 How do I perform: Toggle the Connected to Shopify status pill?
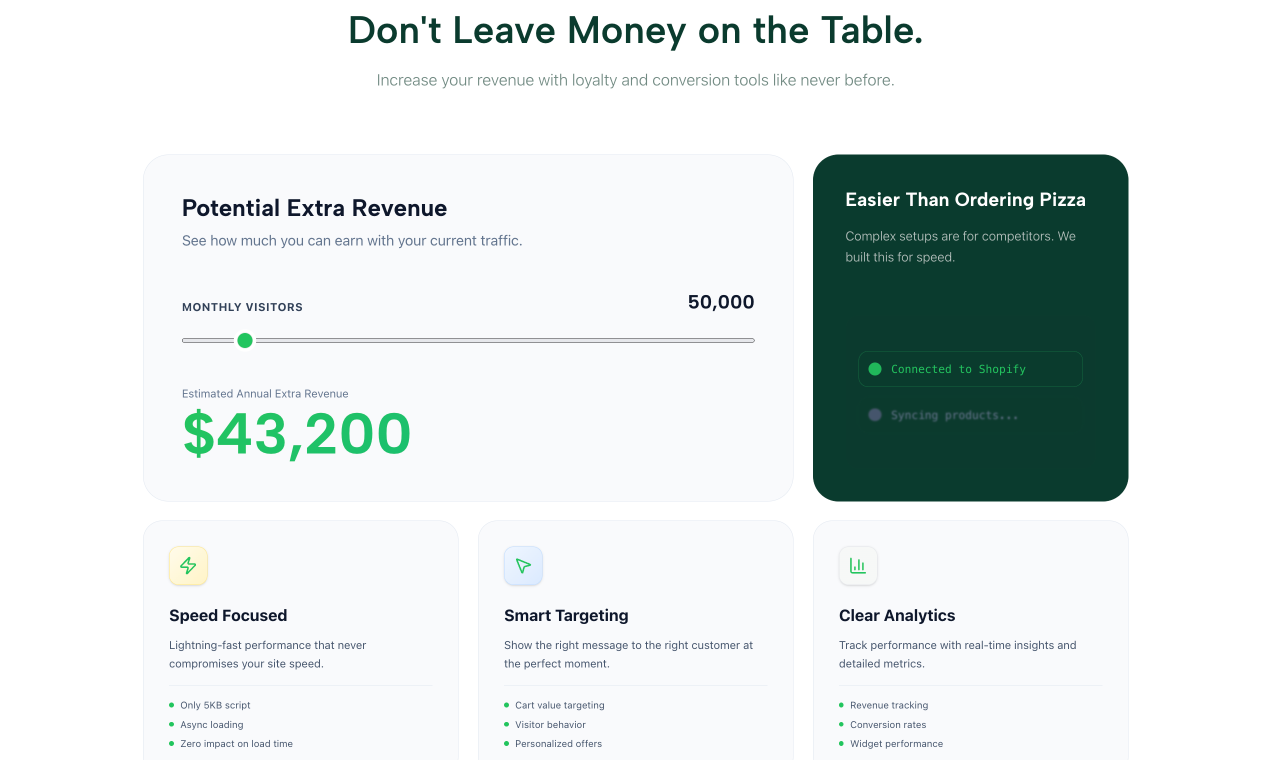click(x=970, y=368)
